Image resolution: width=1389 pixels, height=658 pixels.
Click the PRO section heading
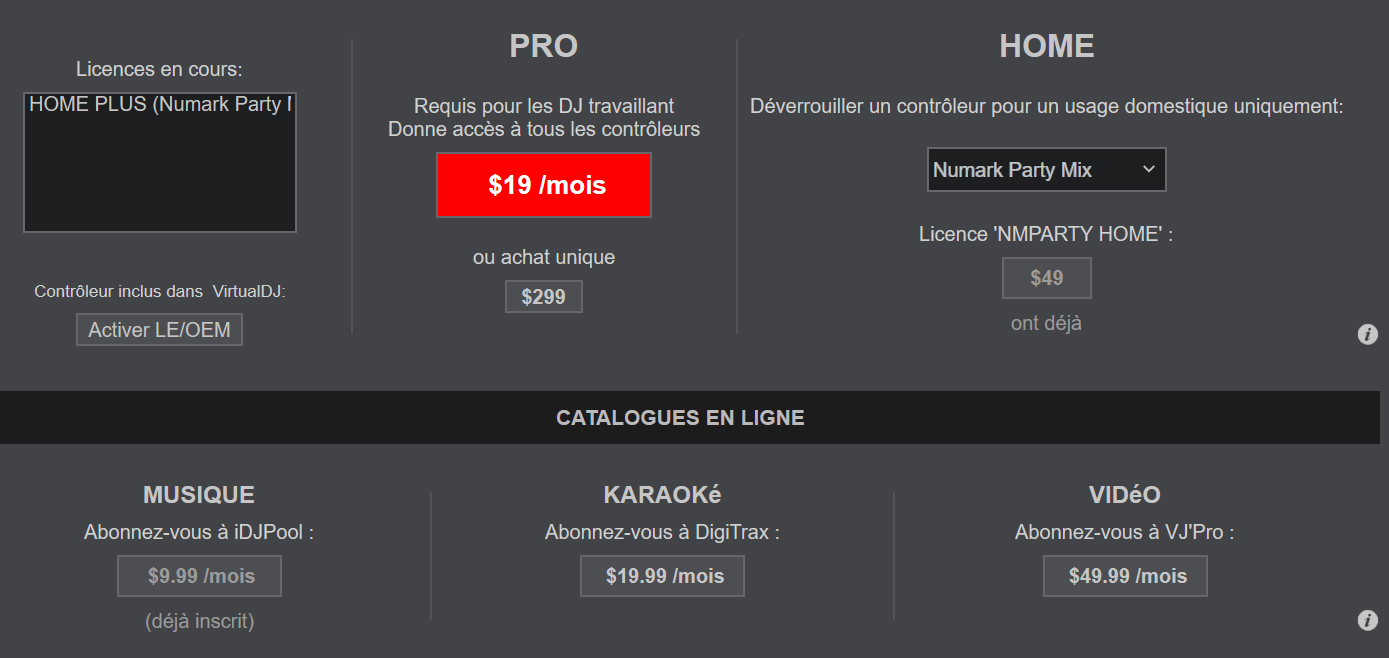(544, 46)
